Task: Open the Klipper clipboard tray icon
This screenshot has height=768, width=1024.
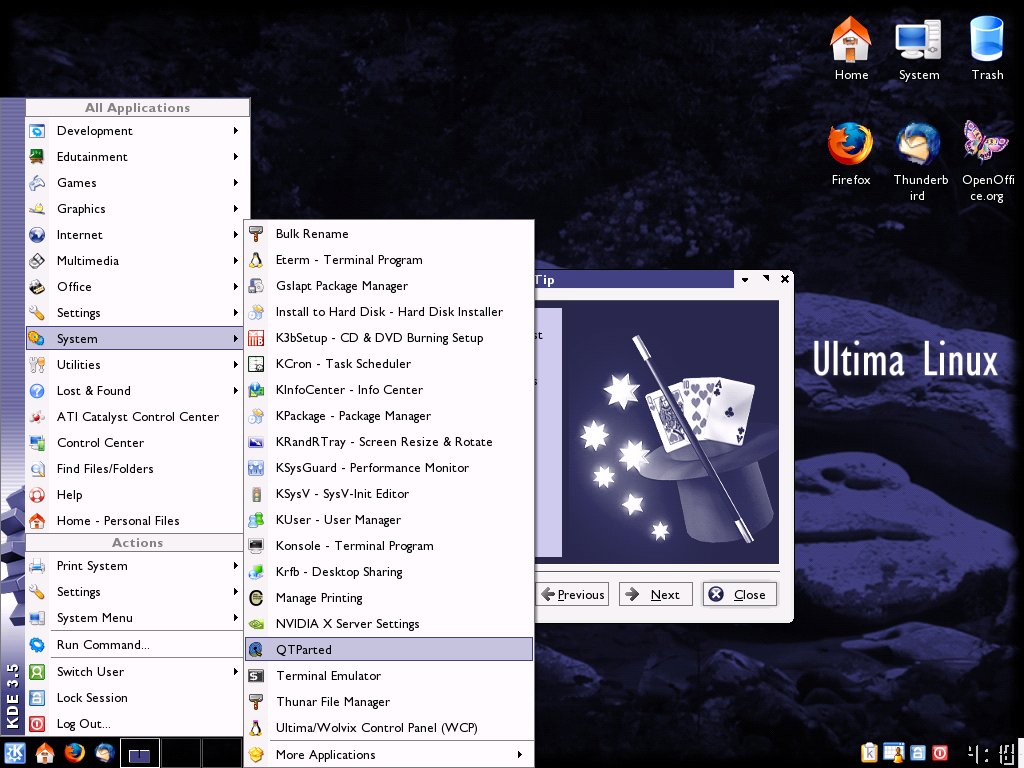Action: [869, 753]
